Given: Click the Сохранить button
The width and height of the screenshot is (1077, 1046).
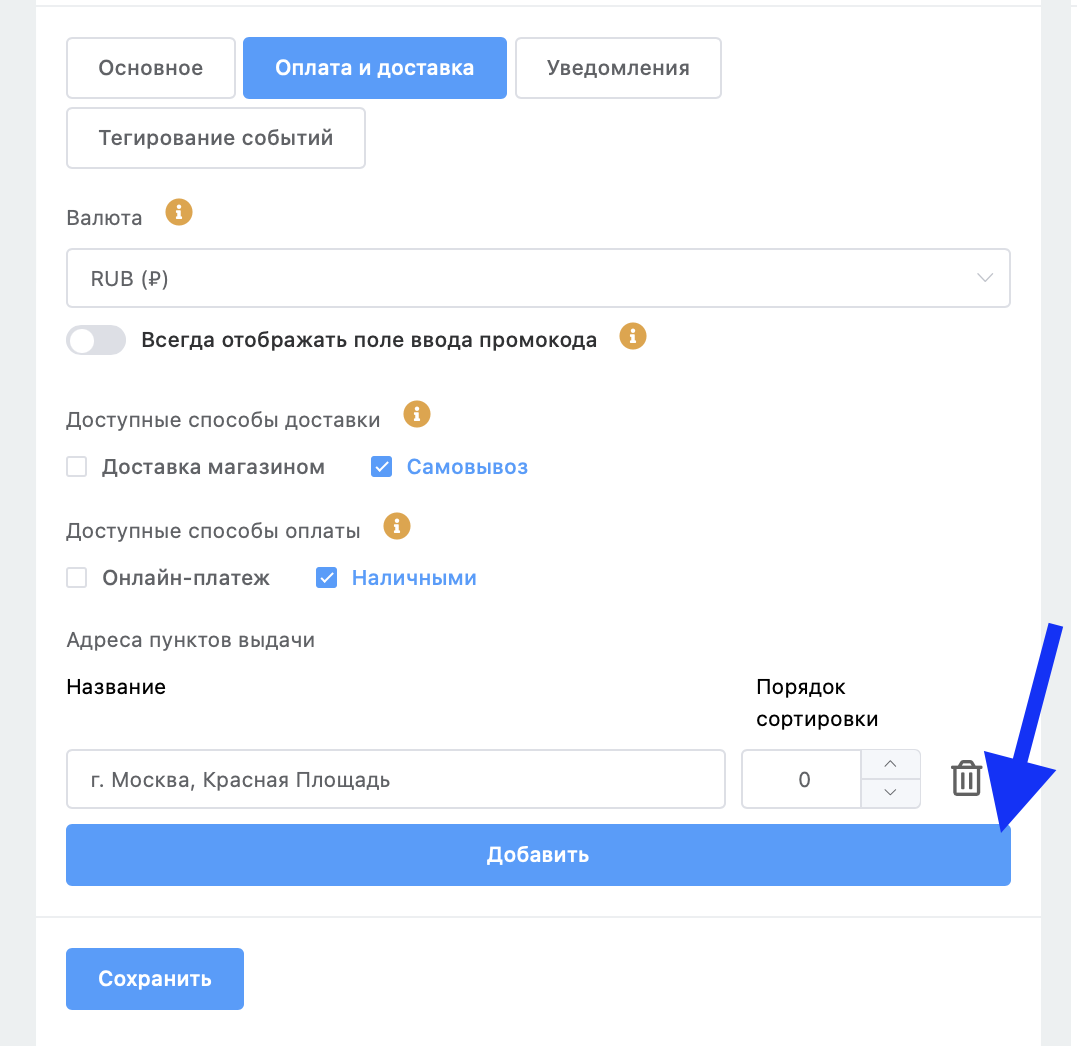Looking at the screenshot, I should click(x=155, y=979).
